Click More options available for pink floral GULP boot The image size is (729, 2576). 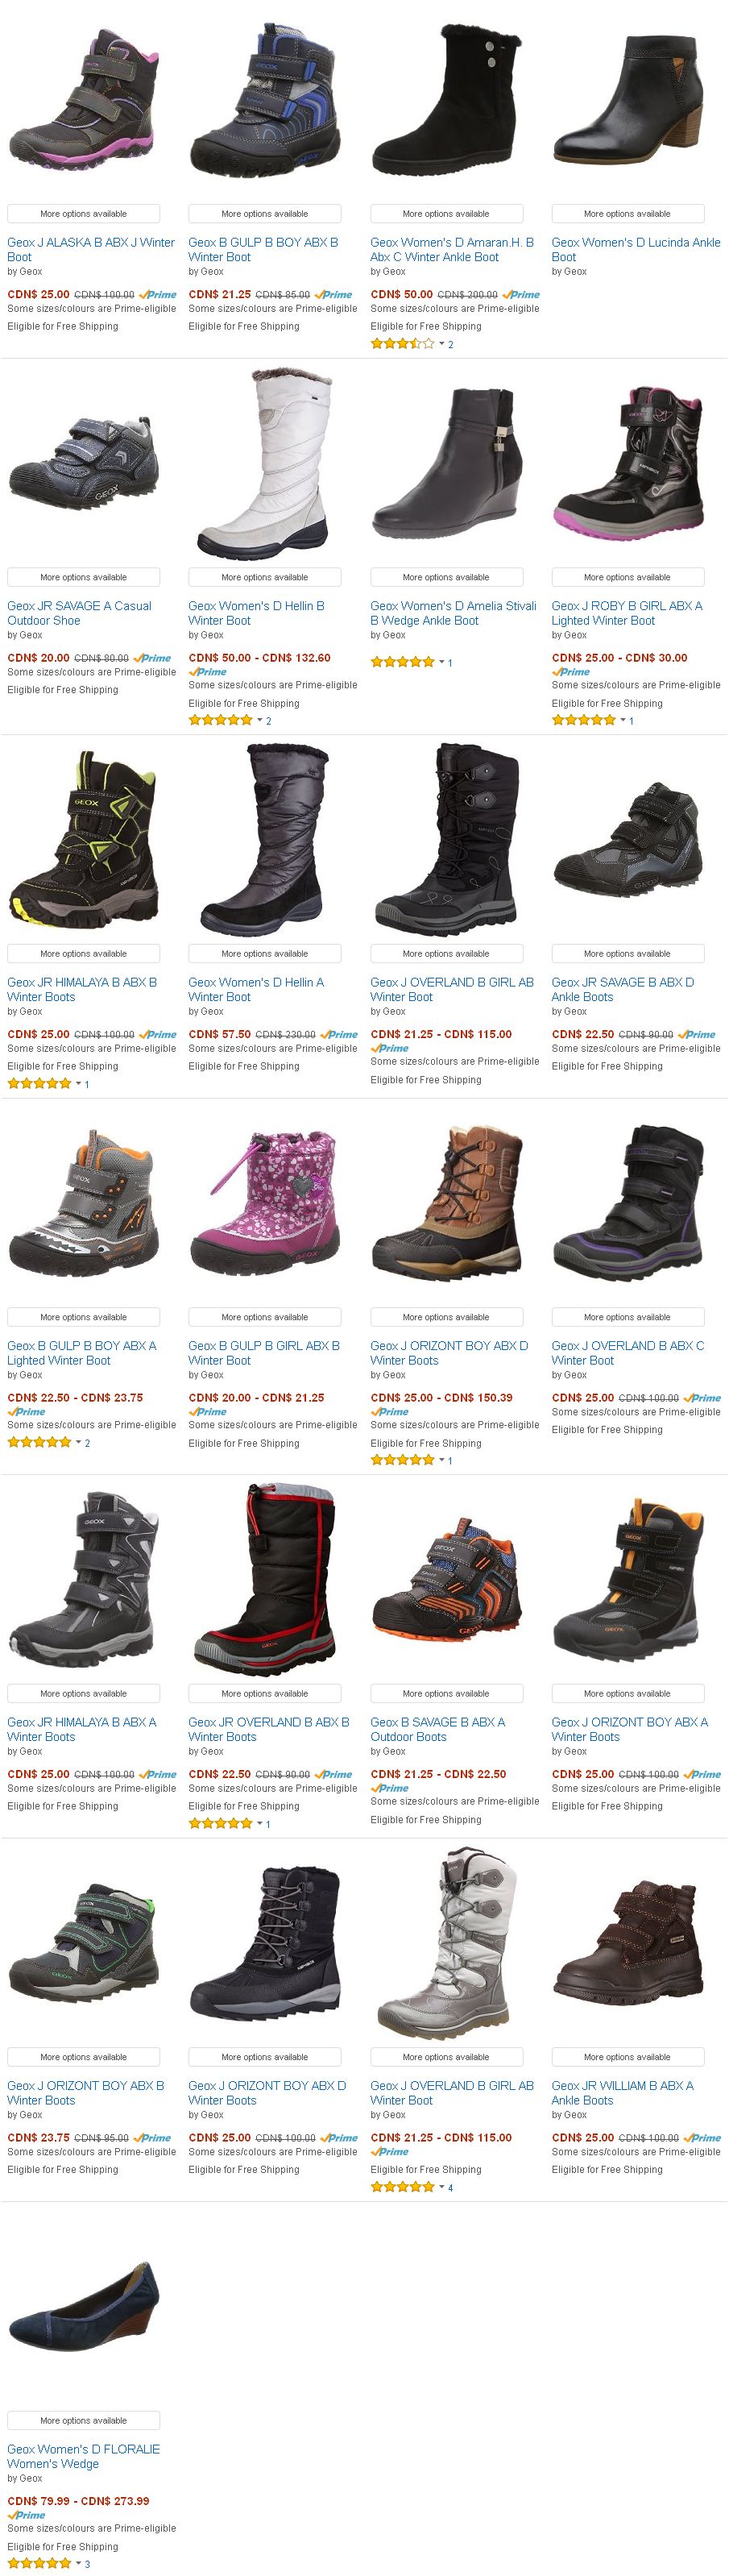click(x=265, y=1317)
